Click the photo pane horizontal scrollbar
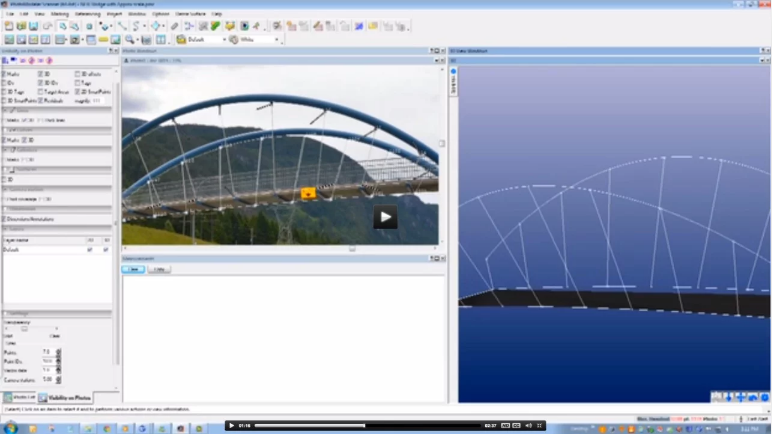Image resolution: width=772 pixels, height=434 pixels. tap(280, 249)
